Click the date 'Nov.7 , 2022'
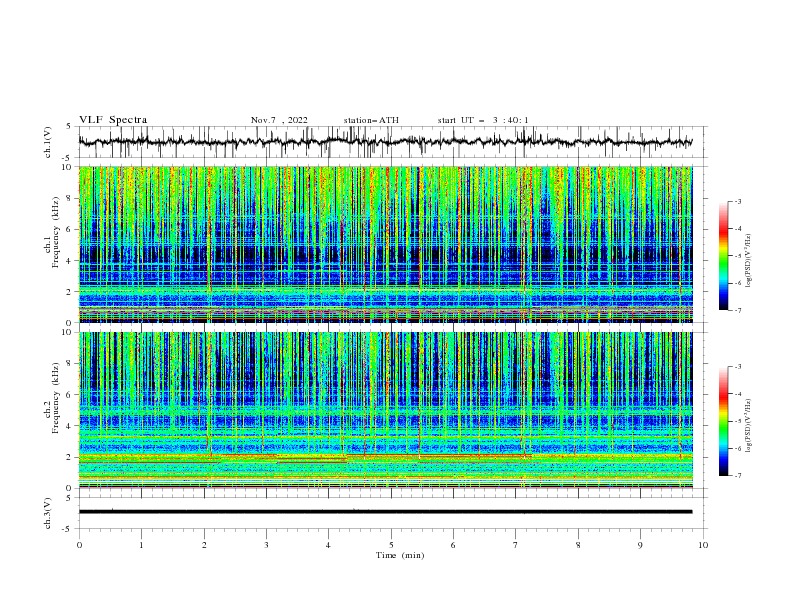The height and width of the screenshot is (612, 792). coord(279,120)
